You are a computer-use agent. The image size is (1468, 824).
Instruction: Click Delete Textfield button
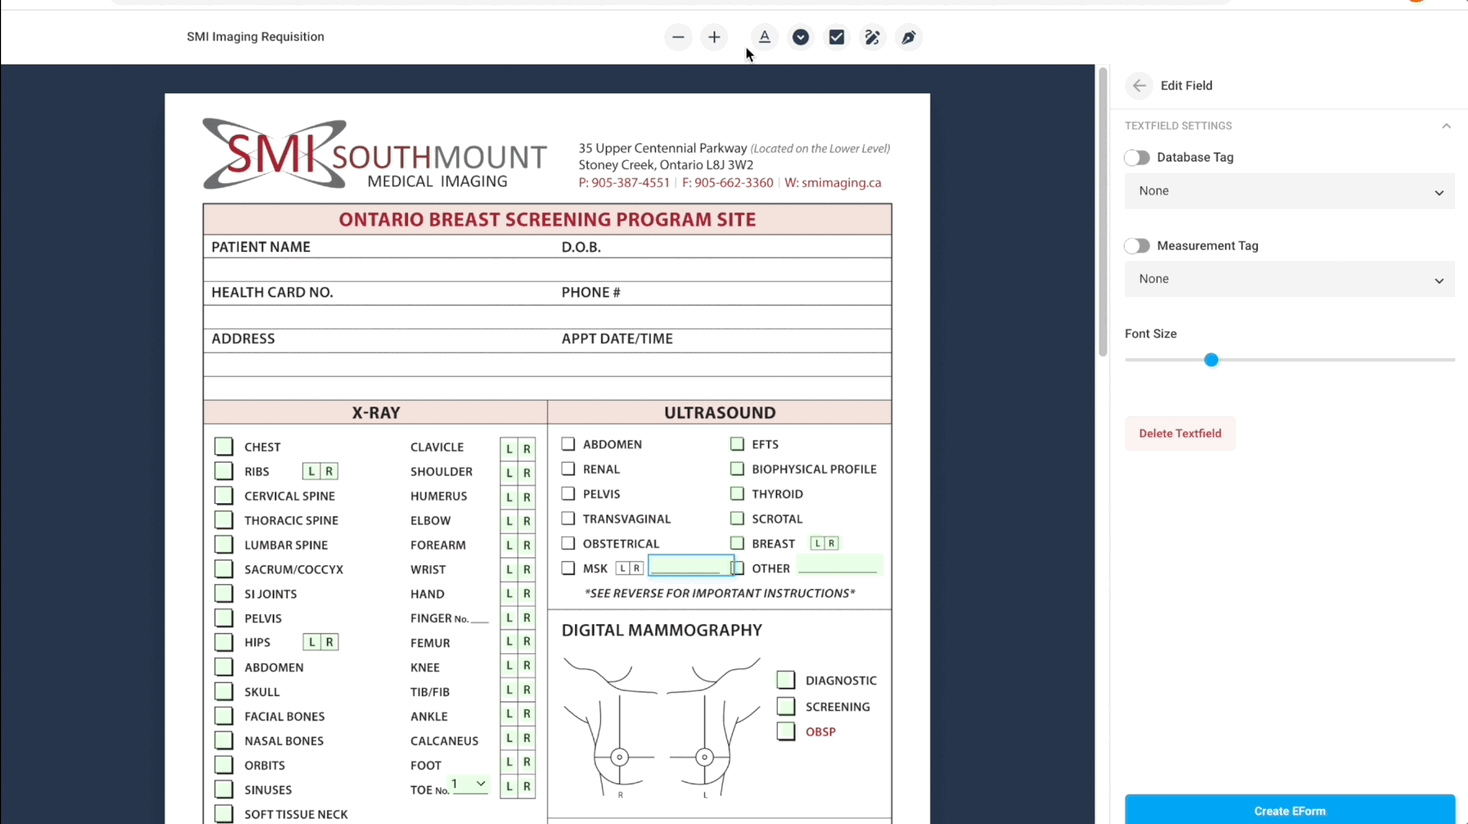point(1180,434)
